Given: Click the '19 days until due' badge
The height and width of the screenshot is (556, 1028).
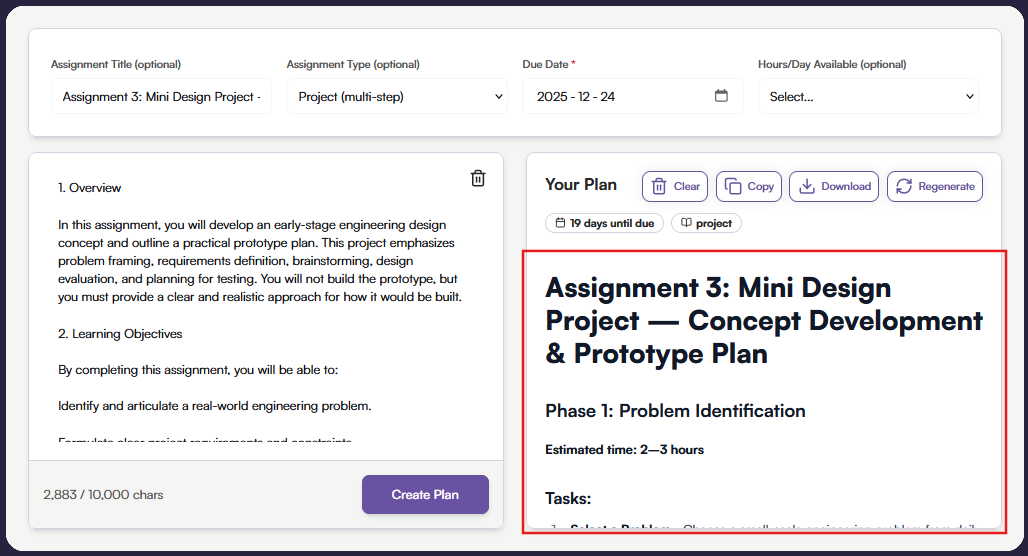Looking at the screenshot, I should [x=604, y=223].
